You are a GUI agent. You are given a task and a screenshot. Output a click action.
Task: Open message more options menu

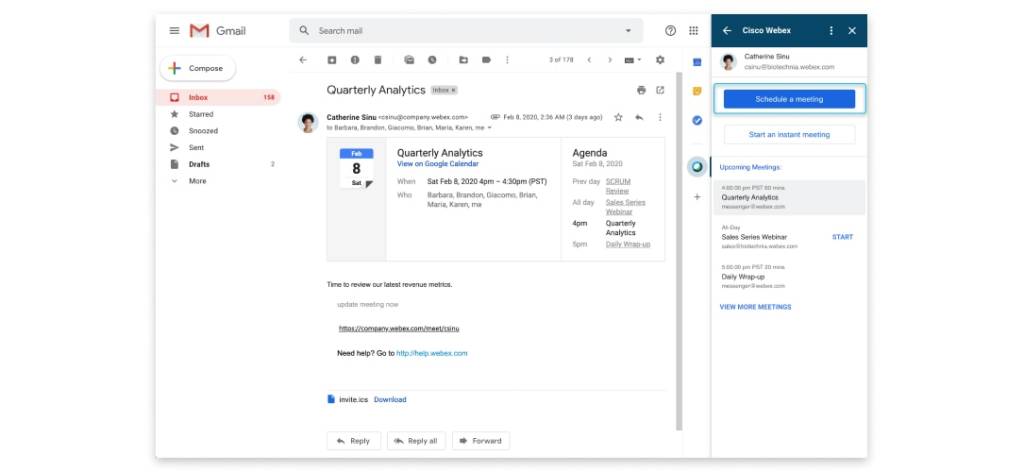(660, 118)
